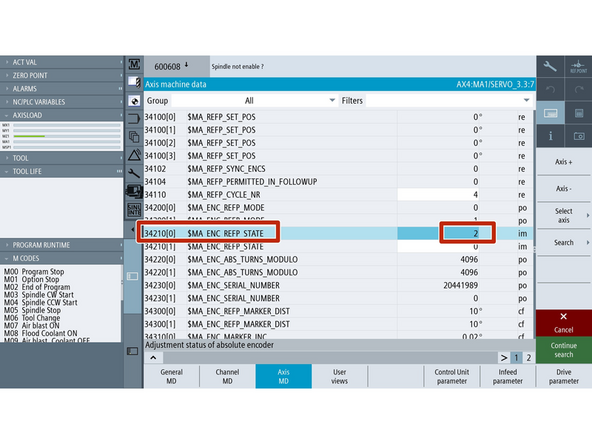Click the M03 Spindle CW Start entry
Viewport: 592px width, 444px height.
(x=39, y=295)
